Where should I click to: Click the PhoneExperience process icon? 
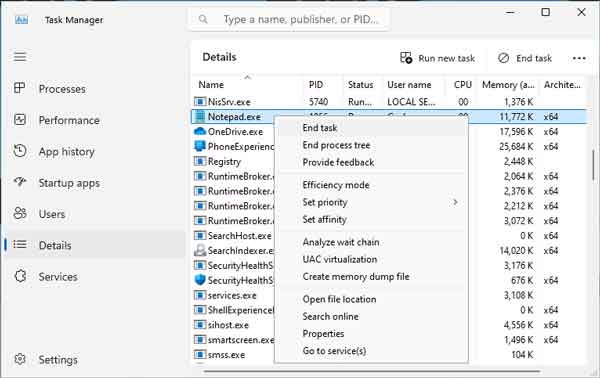(x=200, y=146)
